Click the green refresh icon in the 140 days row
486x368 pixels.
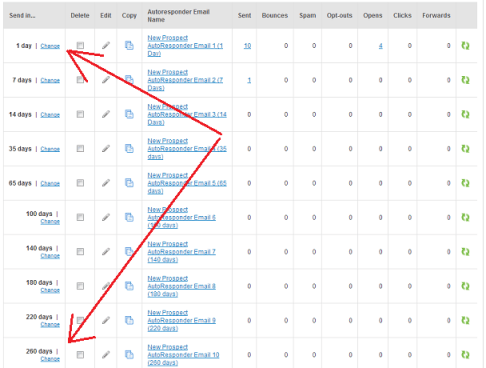(x=465, y=252)
